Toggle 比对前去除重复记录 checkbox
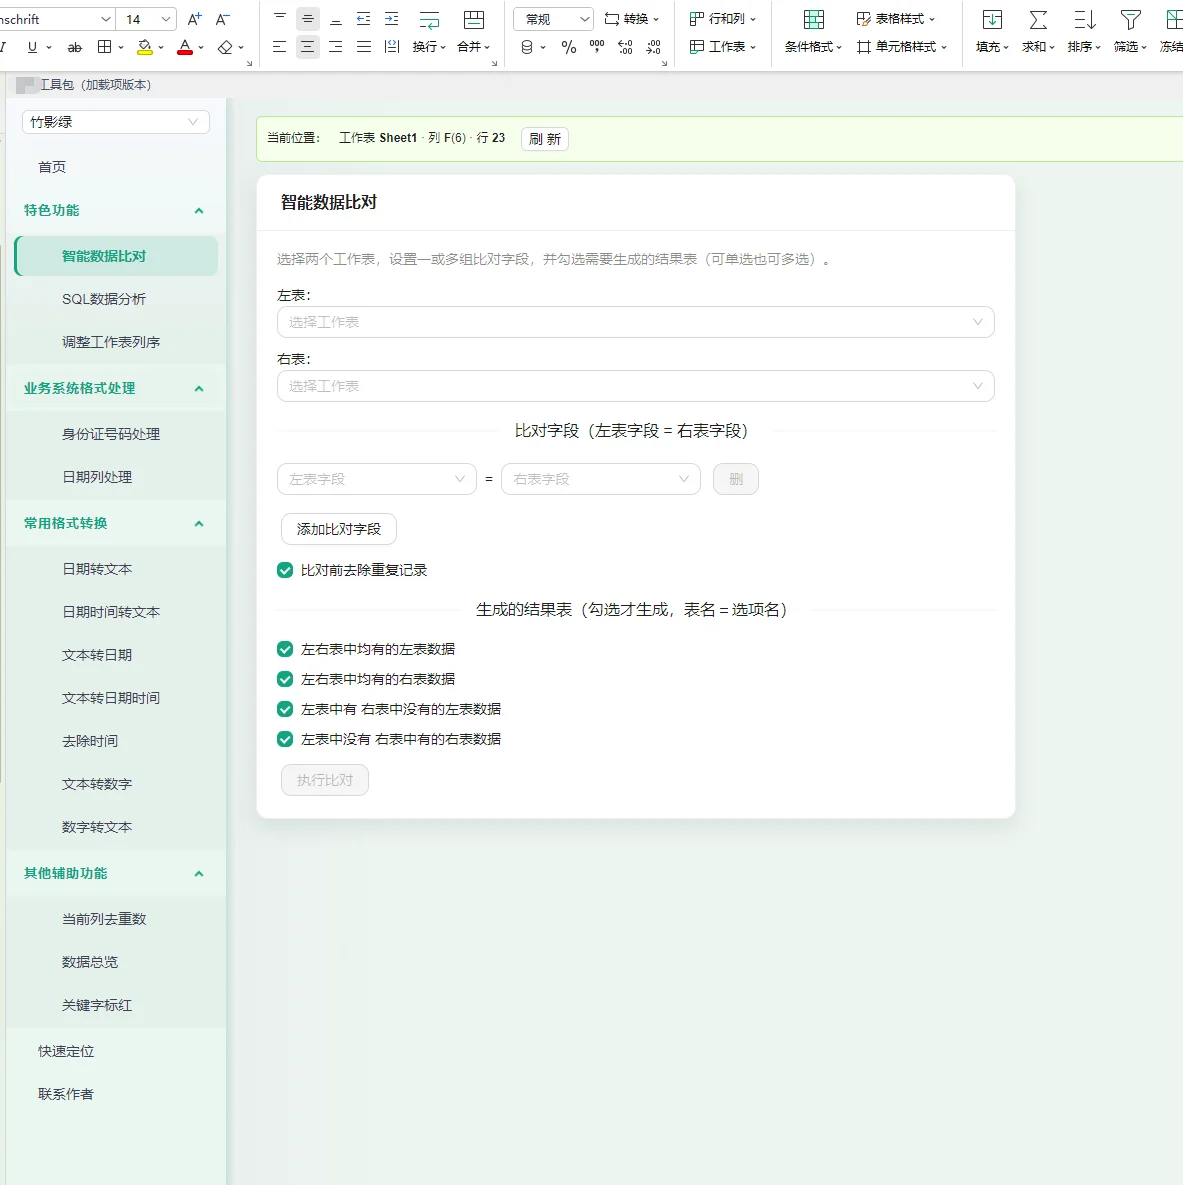The height and width of the screenshot is (1185, 1183). pos(285,570)
